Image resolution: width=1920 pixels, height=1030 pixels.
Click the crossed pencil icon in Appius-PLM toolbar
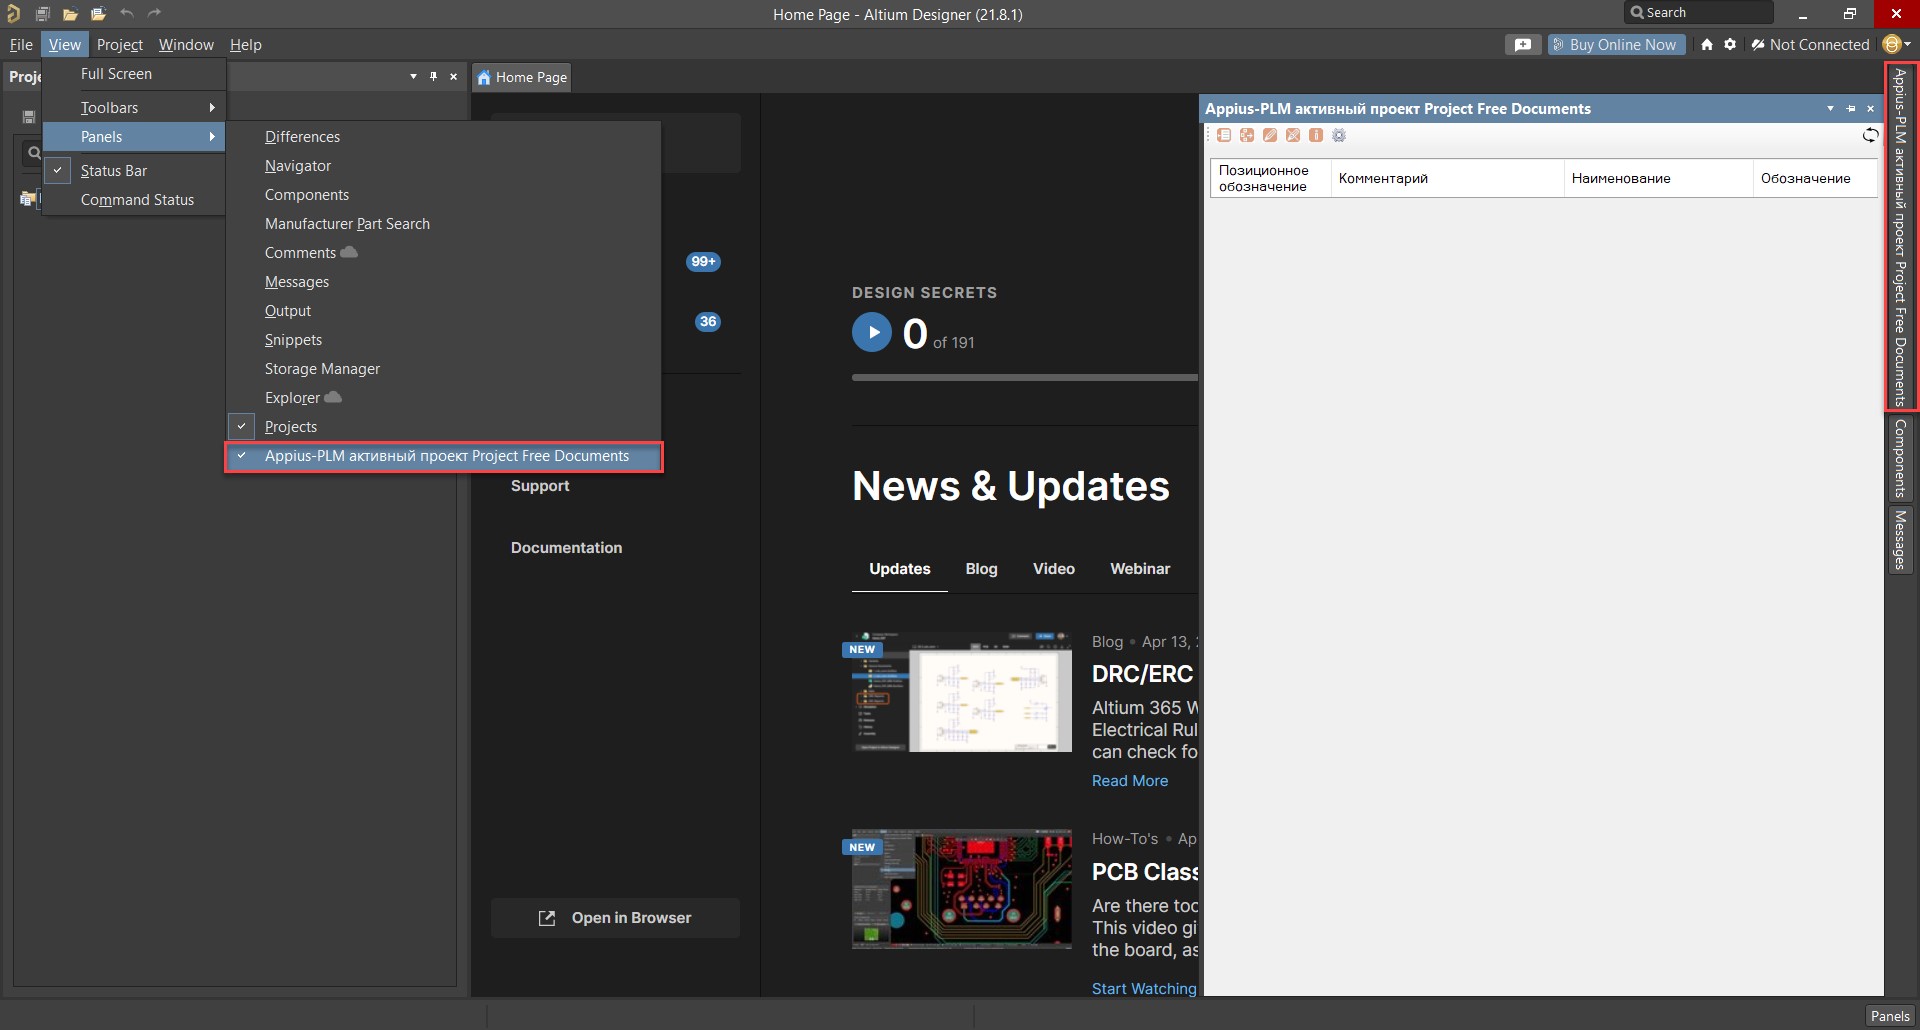coord(1293,135)
